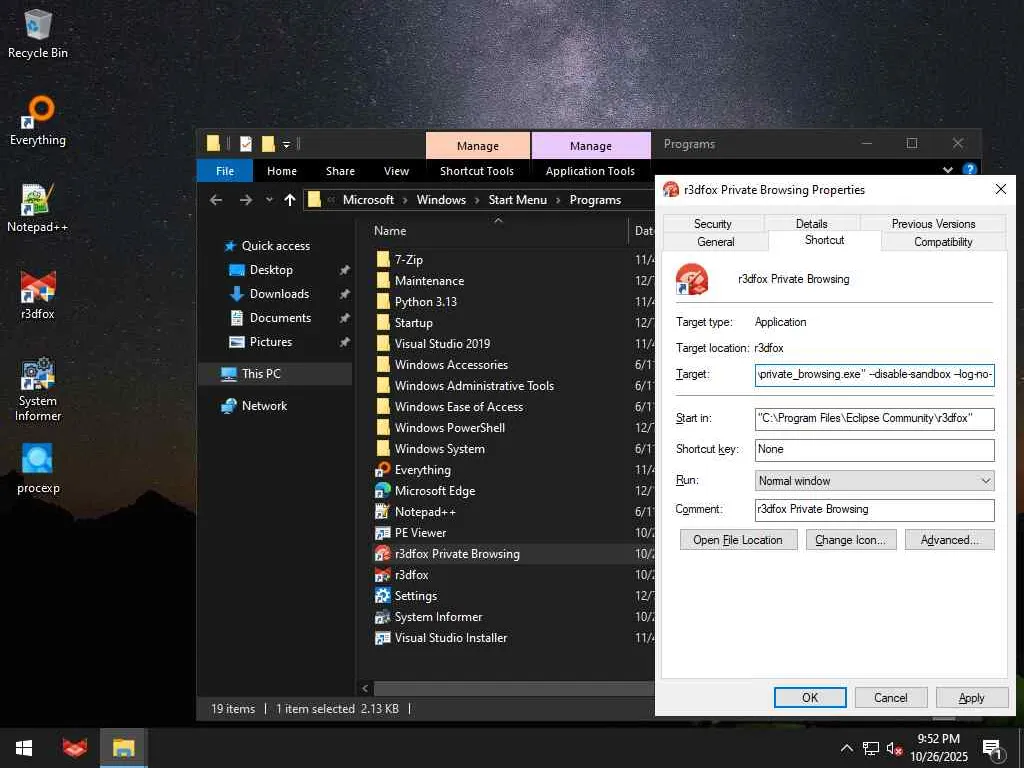The image size is (1024, 768).
Task: Select the Microsoft Edge shortcut
Action: pyautogui.click(x=434, y=490)
